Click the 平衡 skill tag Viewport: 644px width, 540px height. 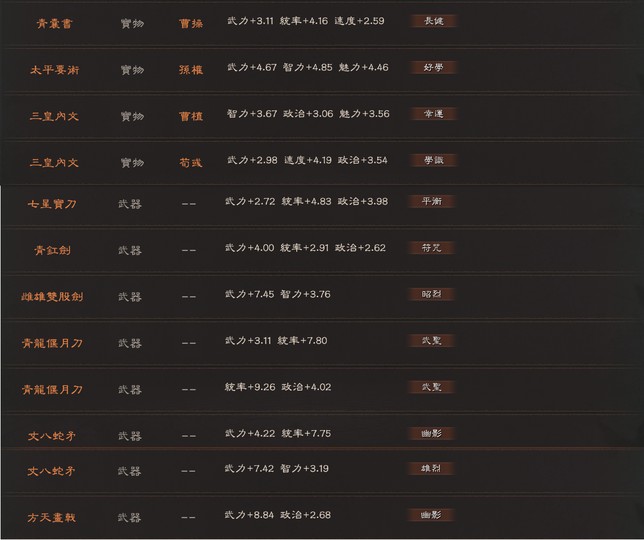431,201
